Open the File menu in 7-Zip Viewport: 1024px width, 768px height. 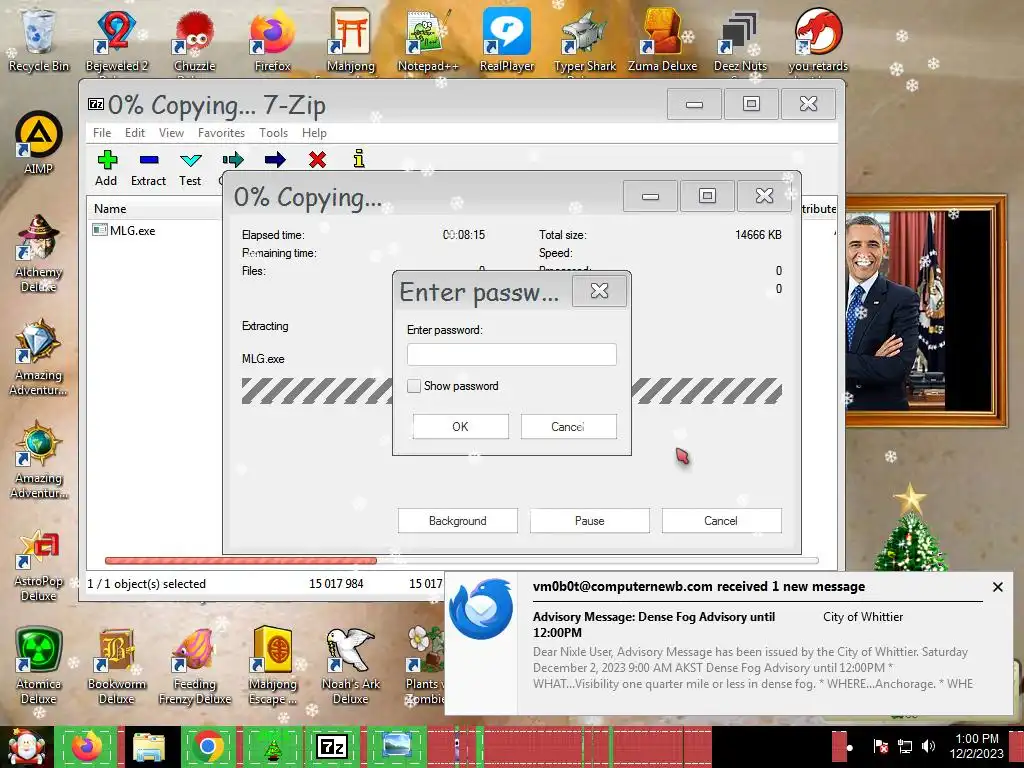click(102, 133)
